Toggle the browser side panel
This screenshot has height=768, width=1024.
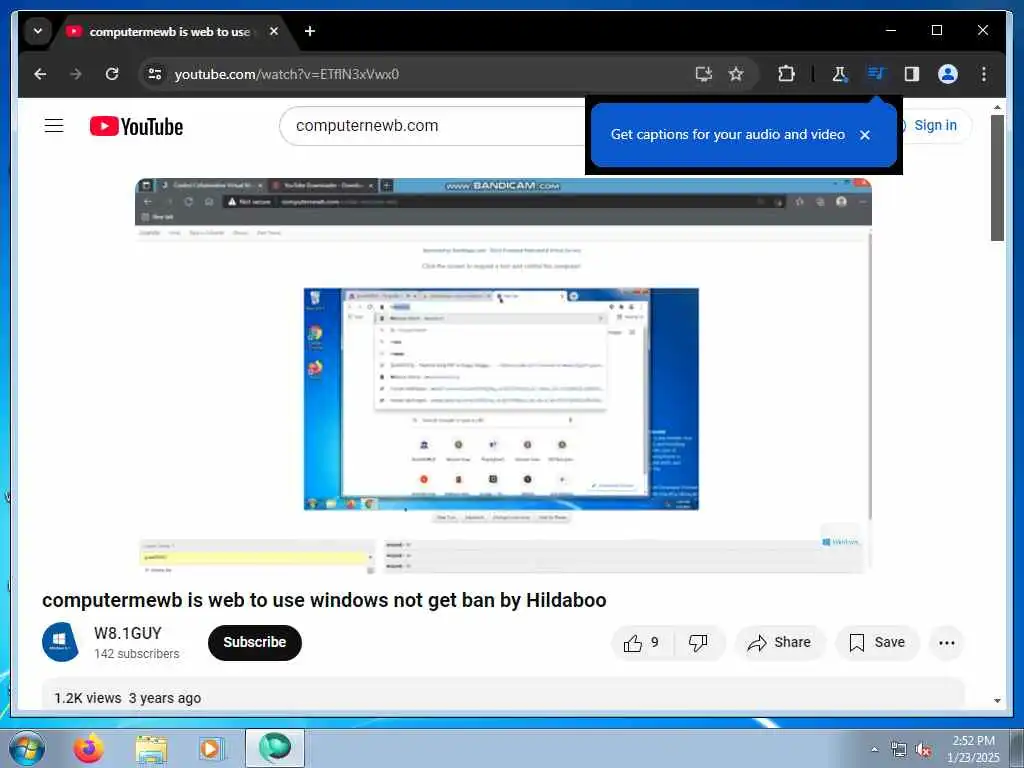[912, 74]
